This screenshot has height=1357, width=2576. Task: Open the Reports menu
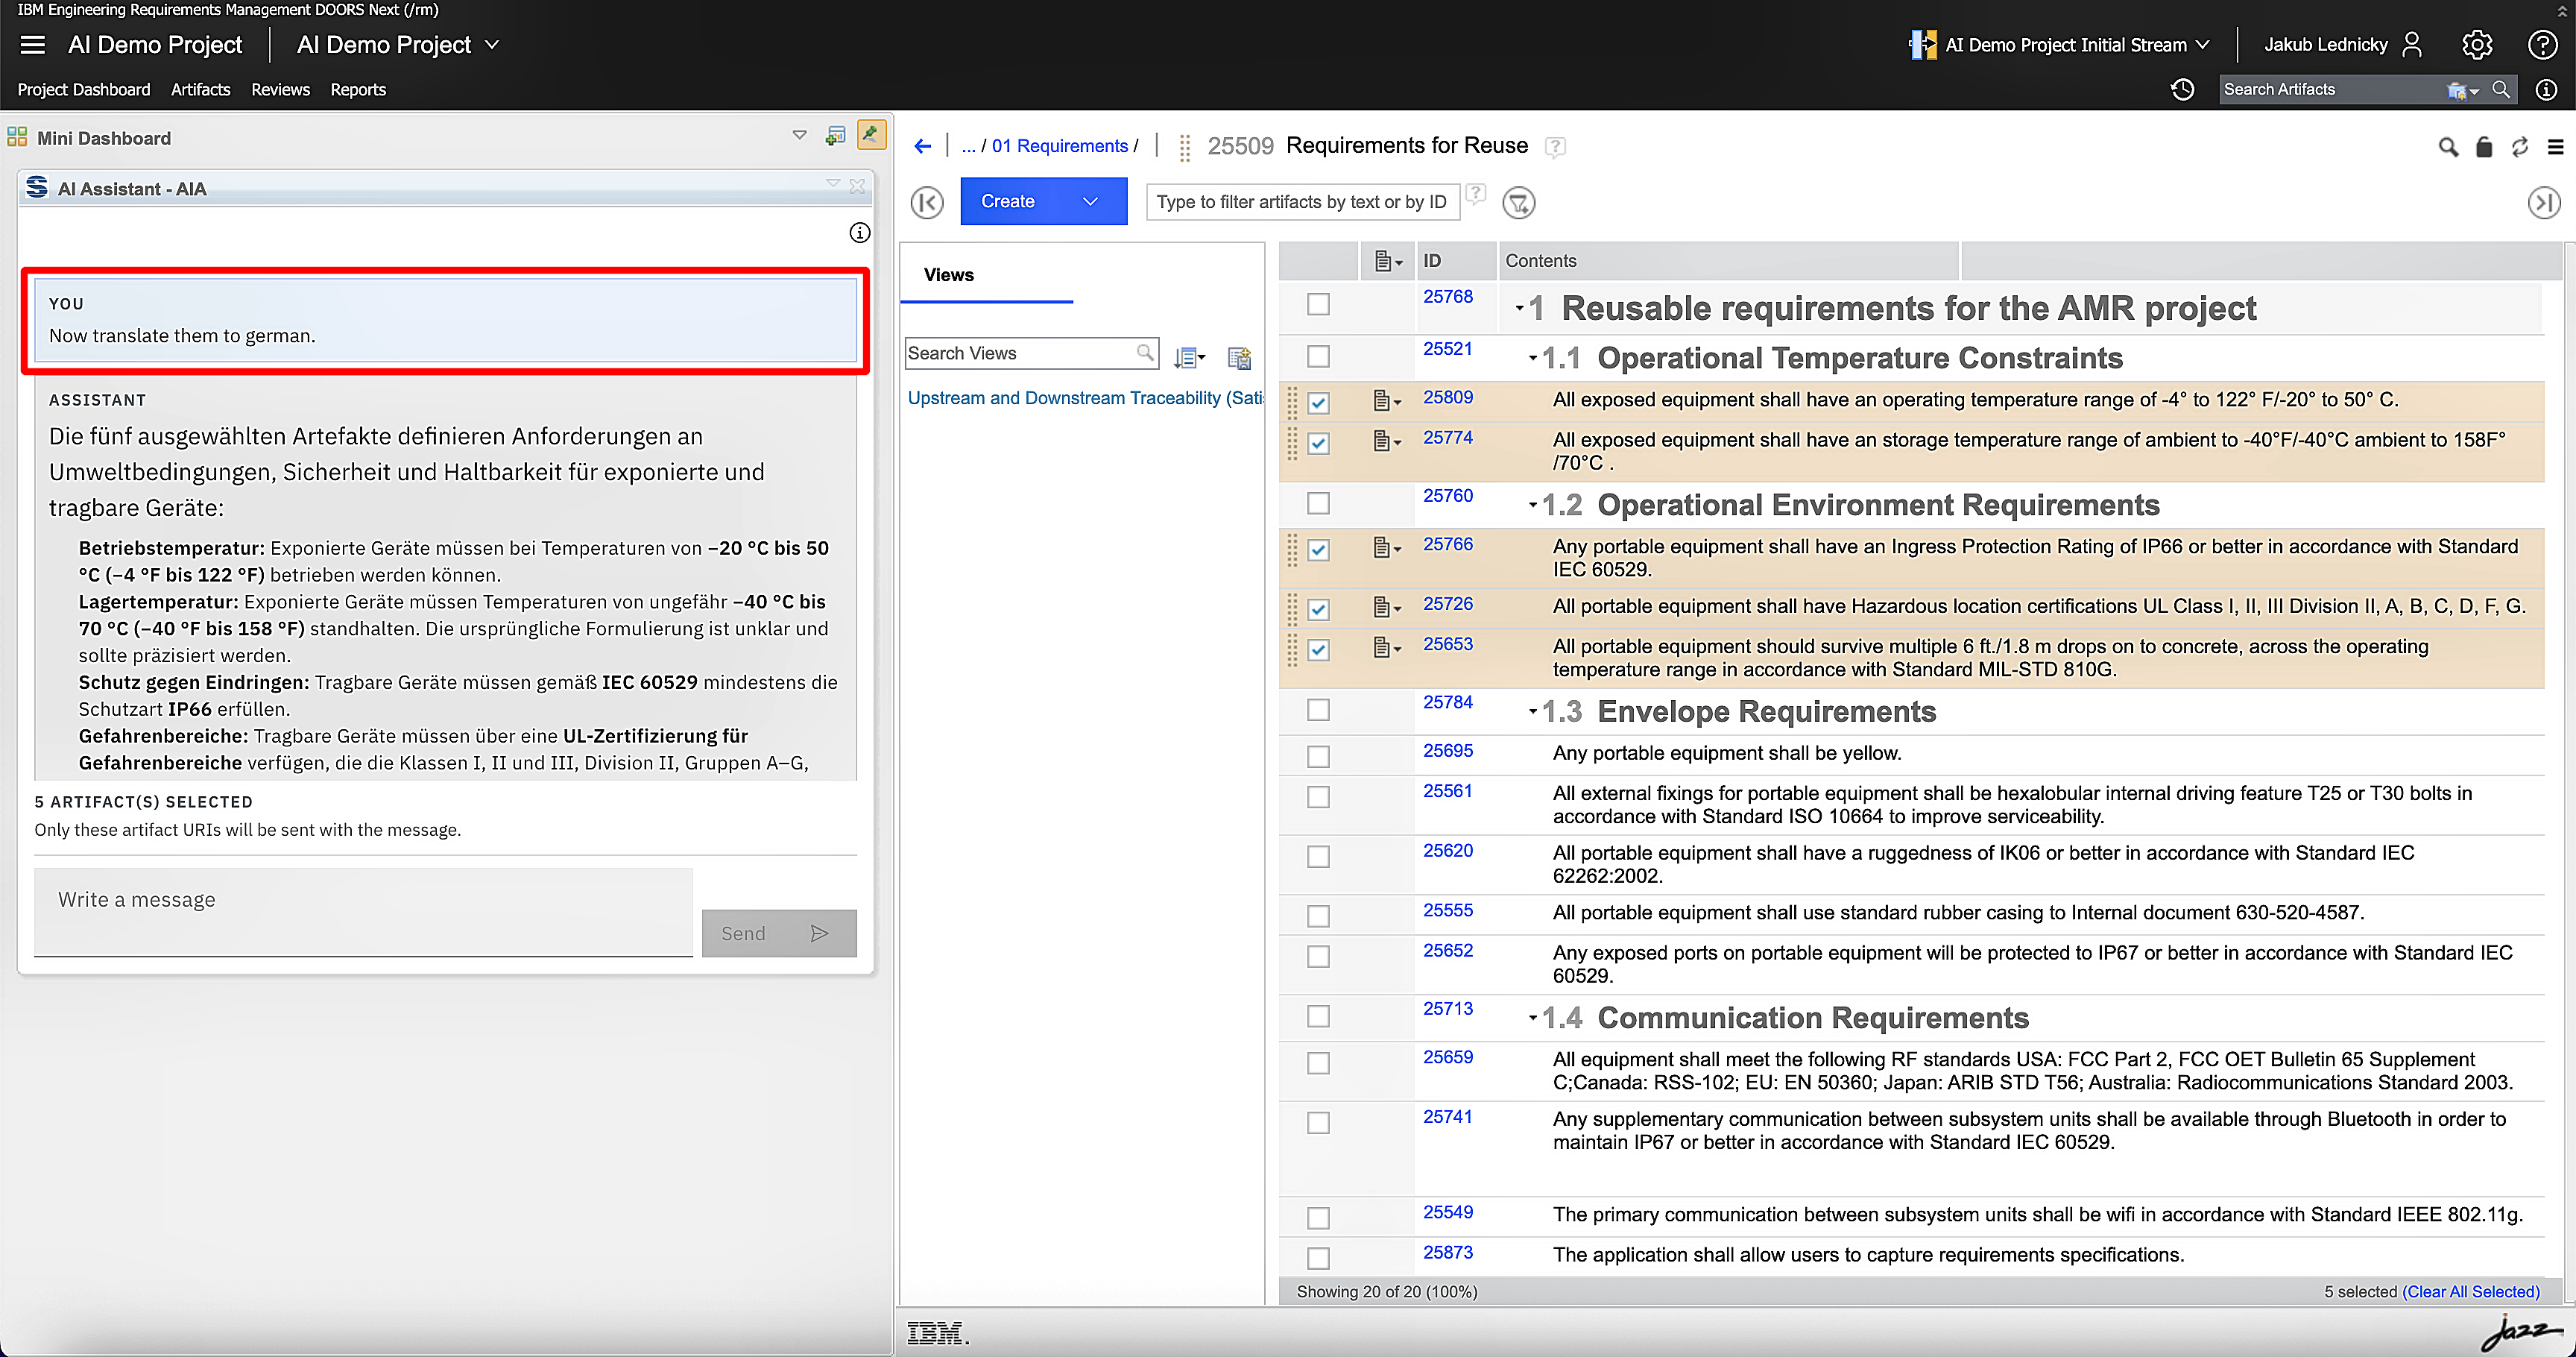point(358,90)
